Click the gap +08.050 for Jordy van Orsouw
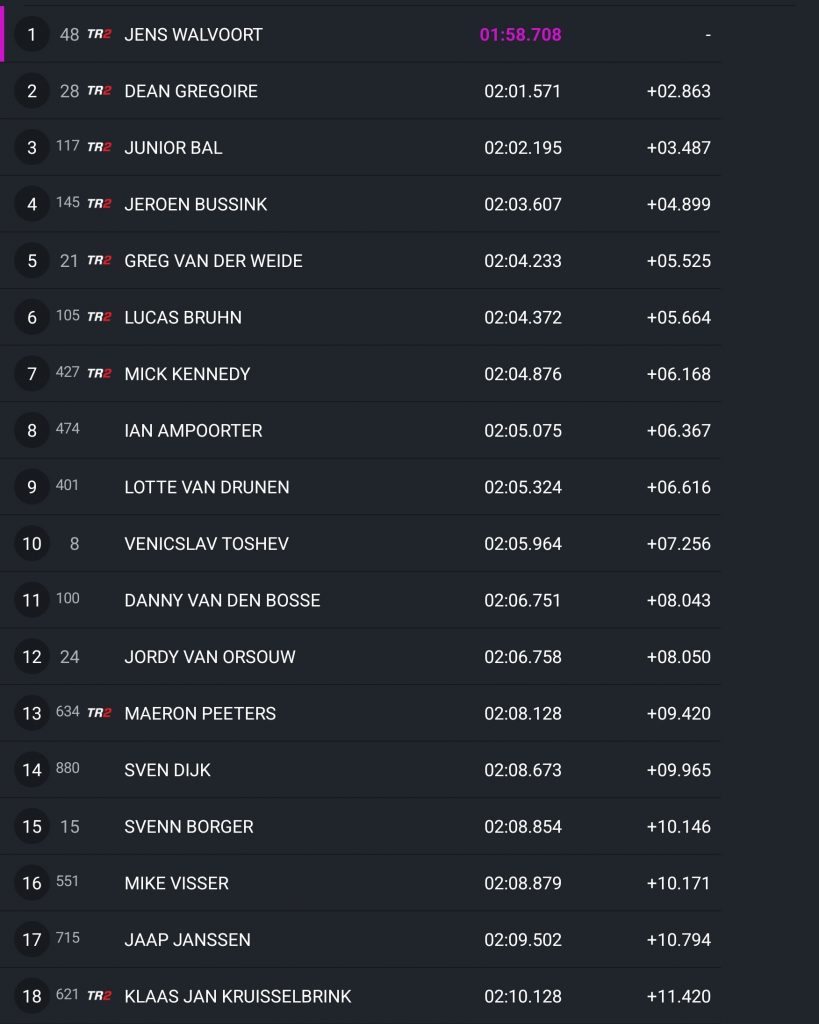 (x=679, y=657)
